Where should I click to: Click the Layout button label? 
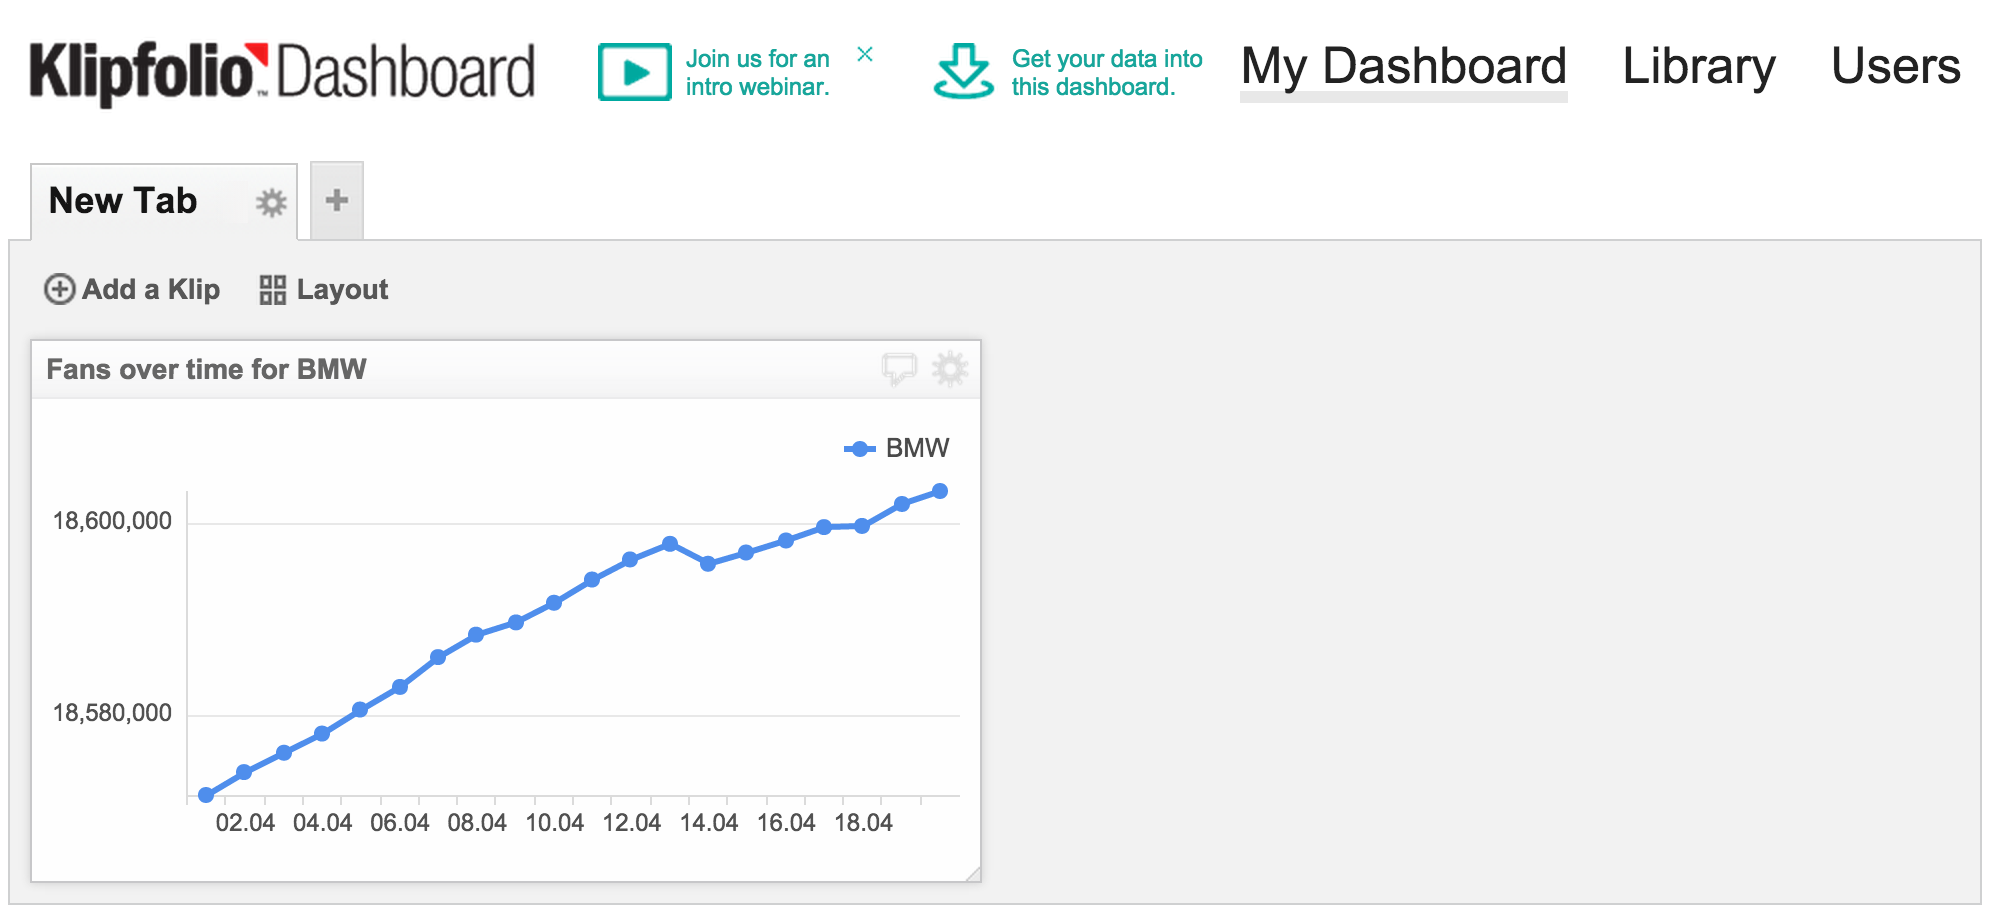pyautogui.click(x=342, y=290)
